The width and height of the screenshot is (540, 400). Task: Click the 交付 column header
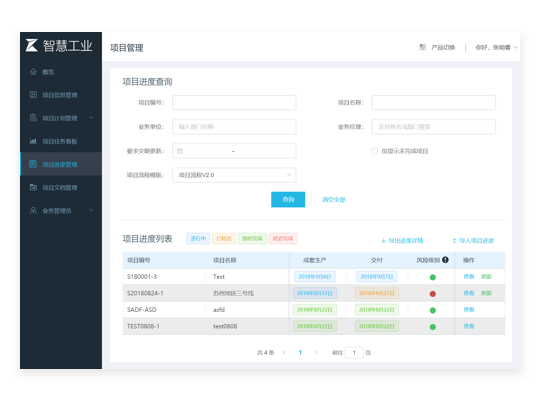coord(377,260)
